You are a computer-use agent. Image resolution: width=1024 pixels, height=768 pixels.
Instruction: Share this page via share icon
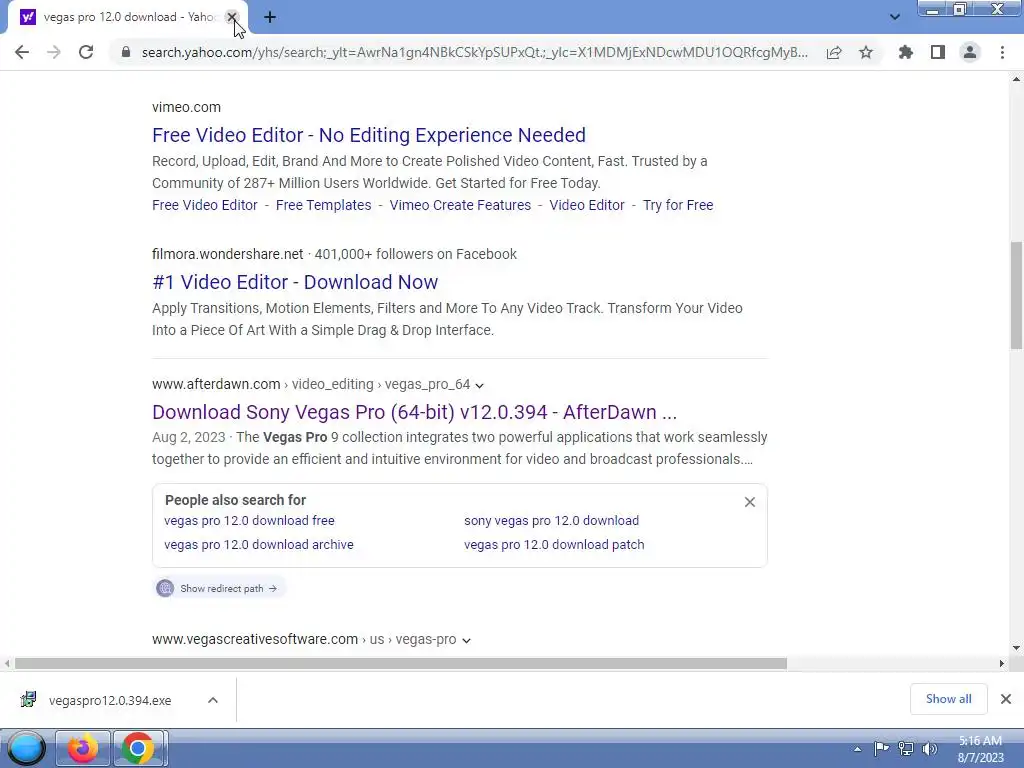coord(834,52)
